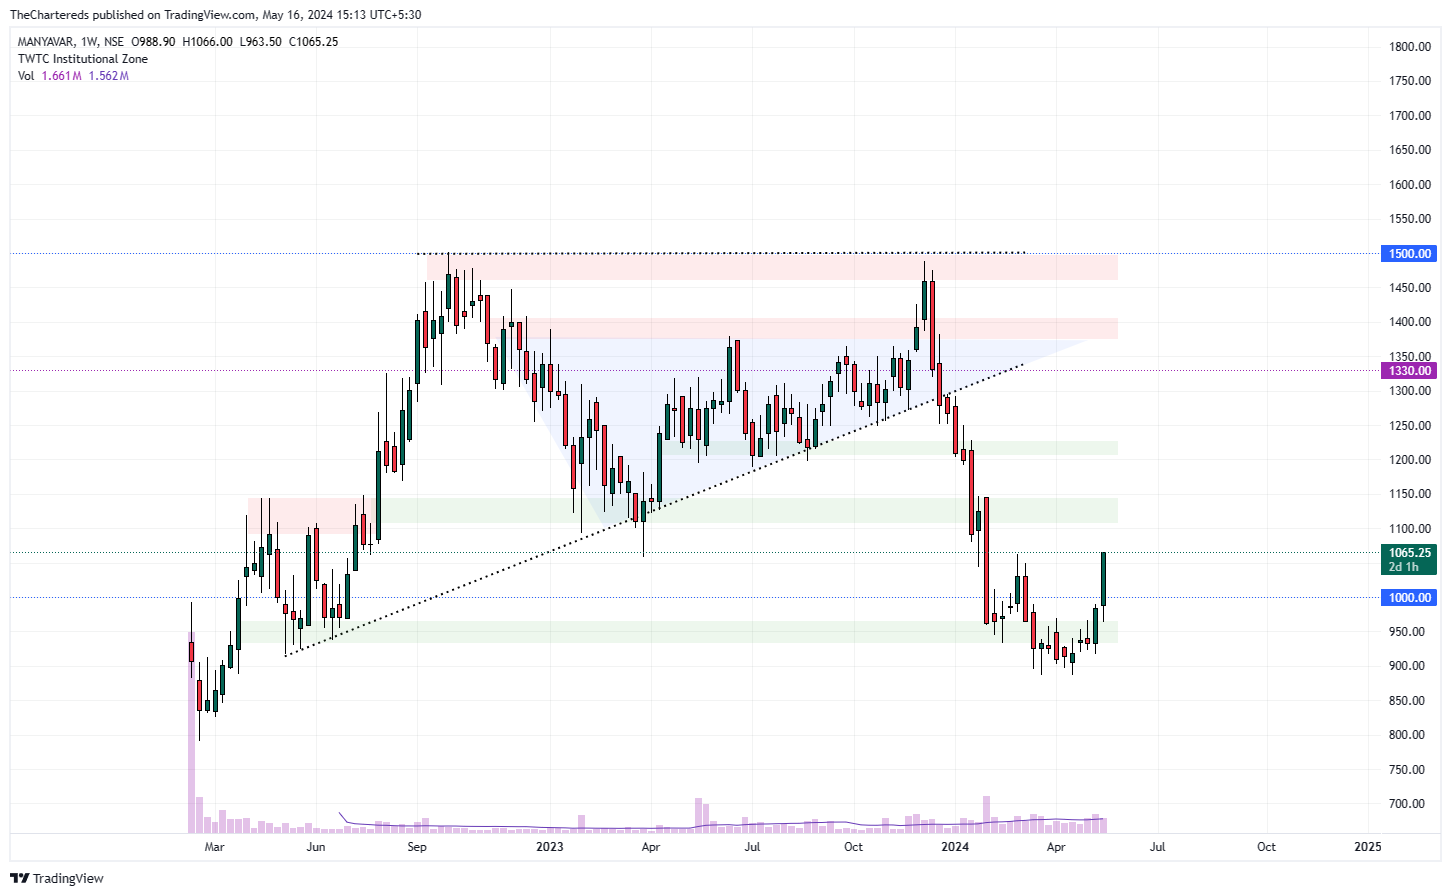The image size is (1451, 896).
Task: Click the Jun label on time axis
Action: [x=316, y=847]
